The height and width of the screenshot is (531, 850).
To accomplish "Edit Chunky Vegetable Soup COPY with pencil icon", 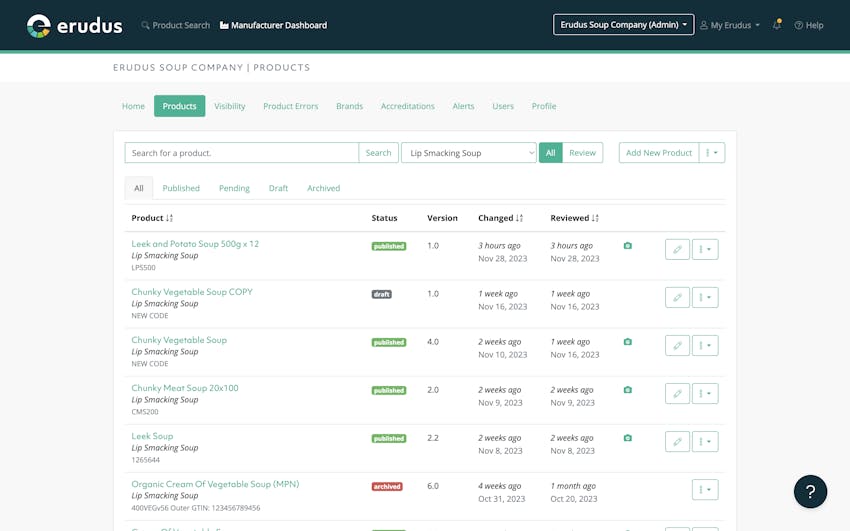I will pos(678,297).
